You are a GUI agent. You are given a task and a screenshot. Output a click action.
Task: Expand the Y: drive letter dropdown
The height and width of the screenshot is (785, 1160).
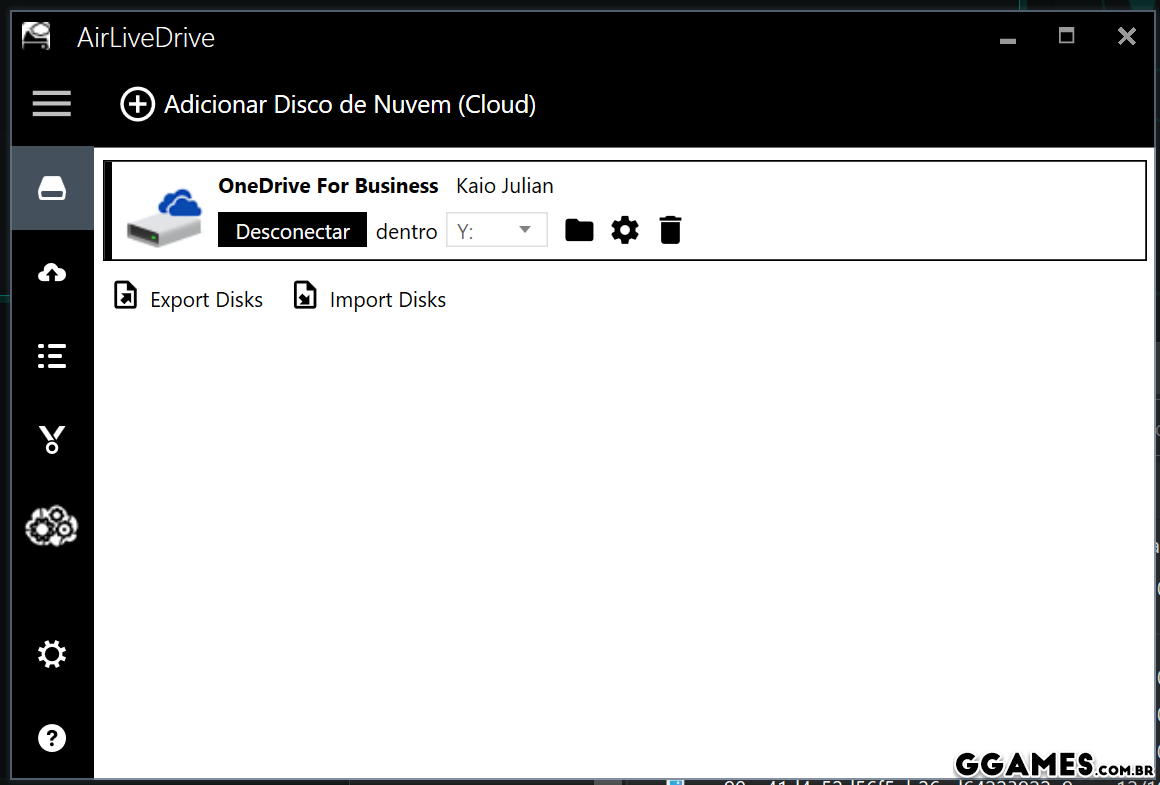(497, 231)
